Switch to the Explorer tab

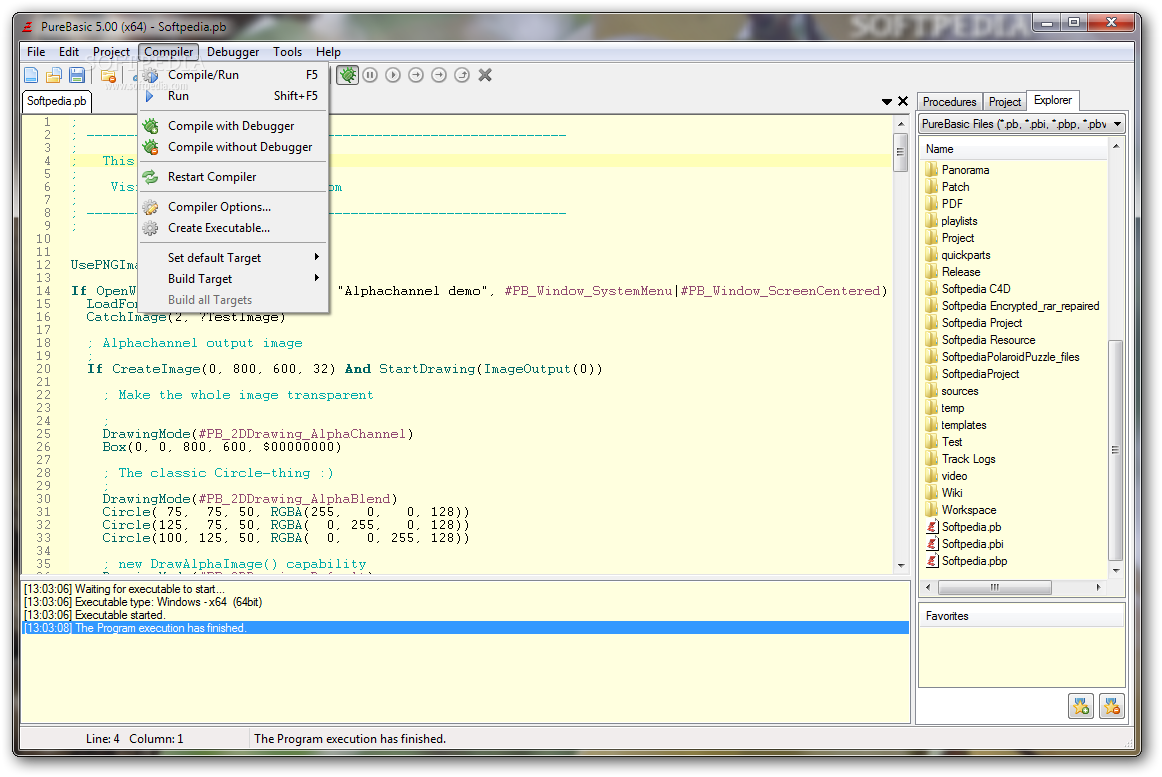(x=1053, y=100)
